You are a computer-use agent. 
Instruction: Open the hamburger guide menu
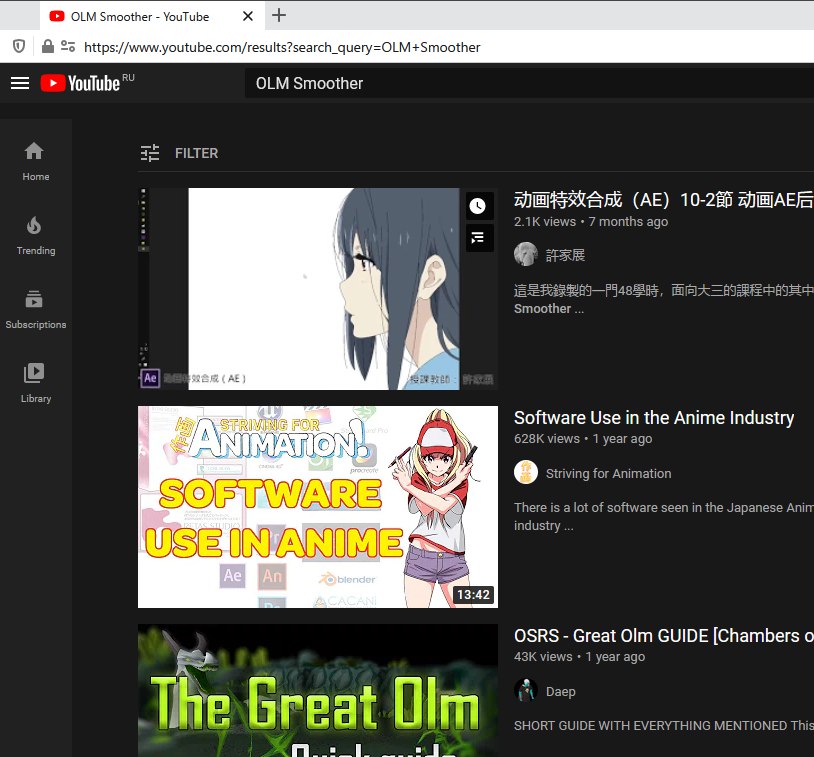[20, 83]
